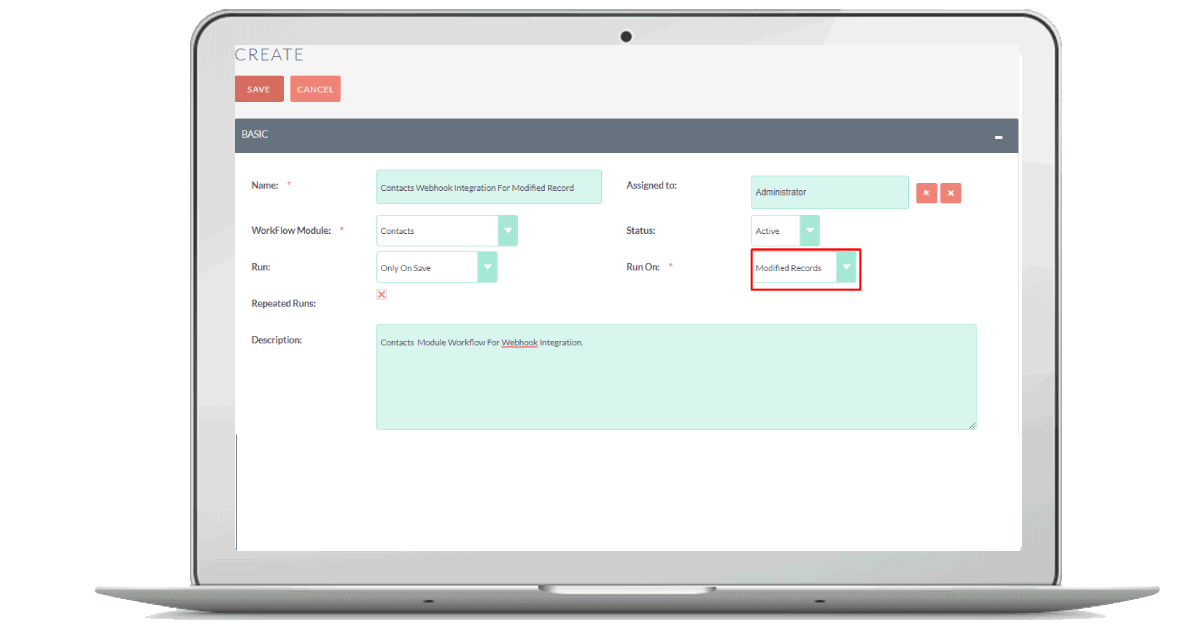
Task: Click the Assigned to label
Action: coord(651,186)
